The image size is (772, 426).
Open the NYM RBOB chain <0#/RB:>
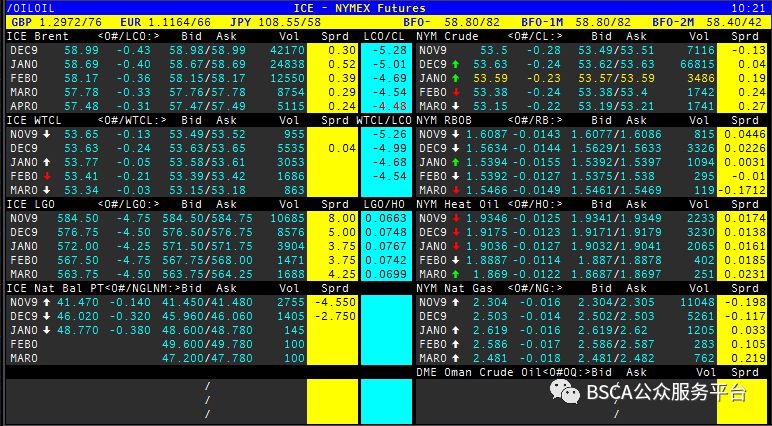click(535, 120)
